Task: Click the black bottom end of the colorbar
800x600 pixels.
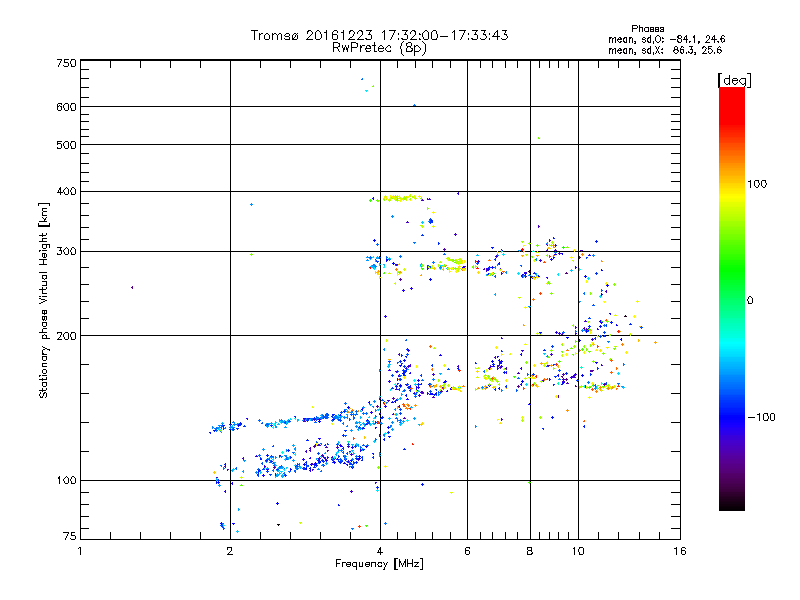Action: [x=731, y=504]
